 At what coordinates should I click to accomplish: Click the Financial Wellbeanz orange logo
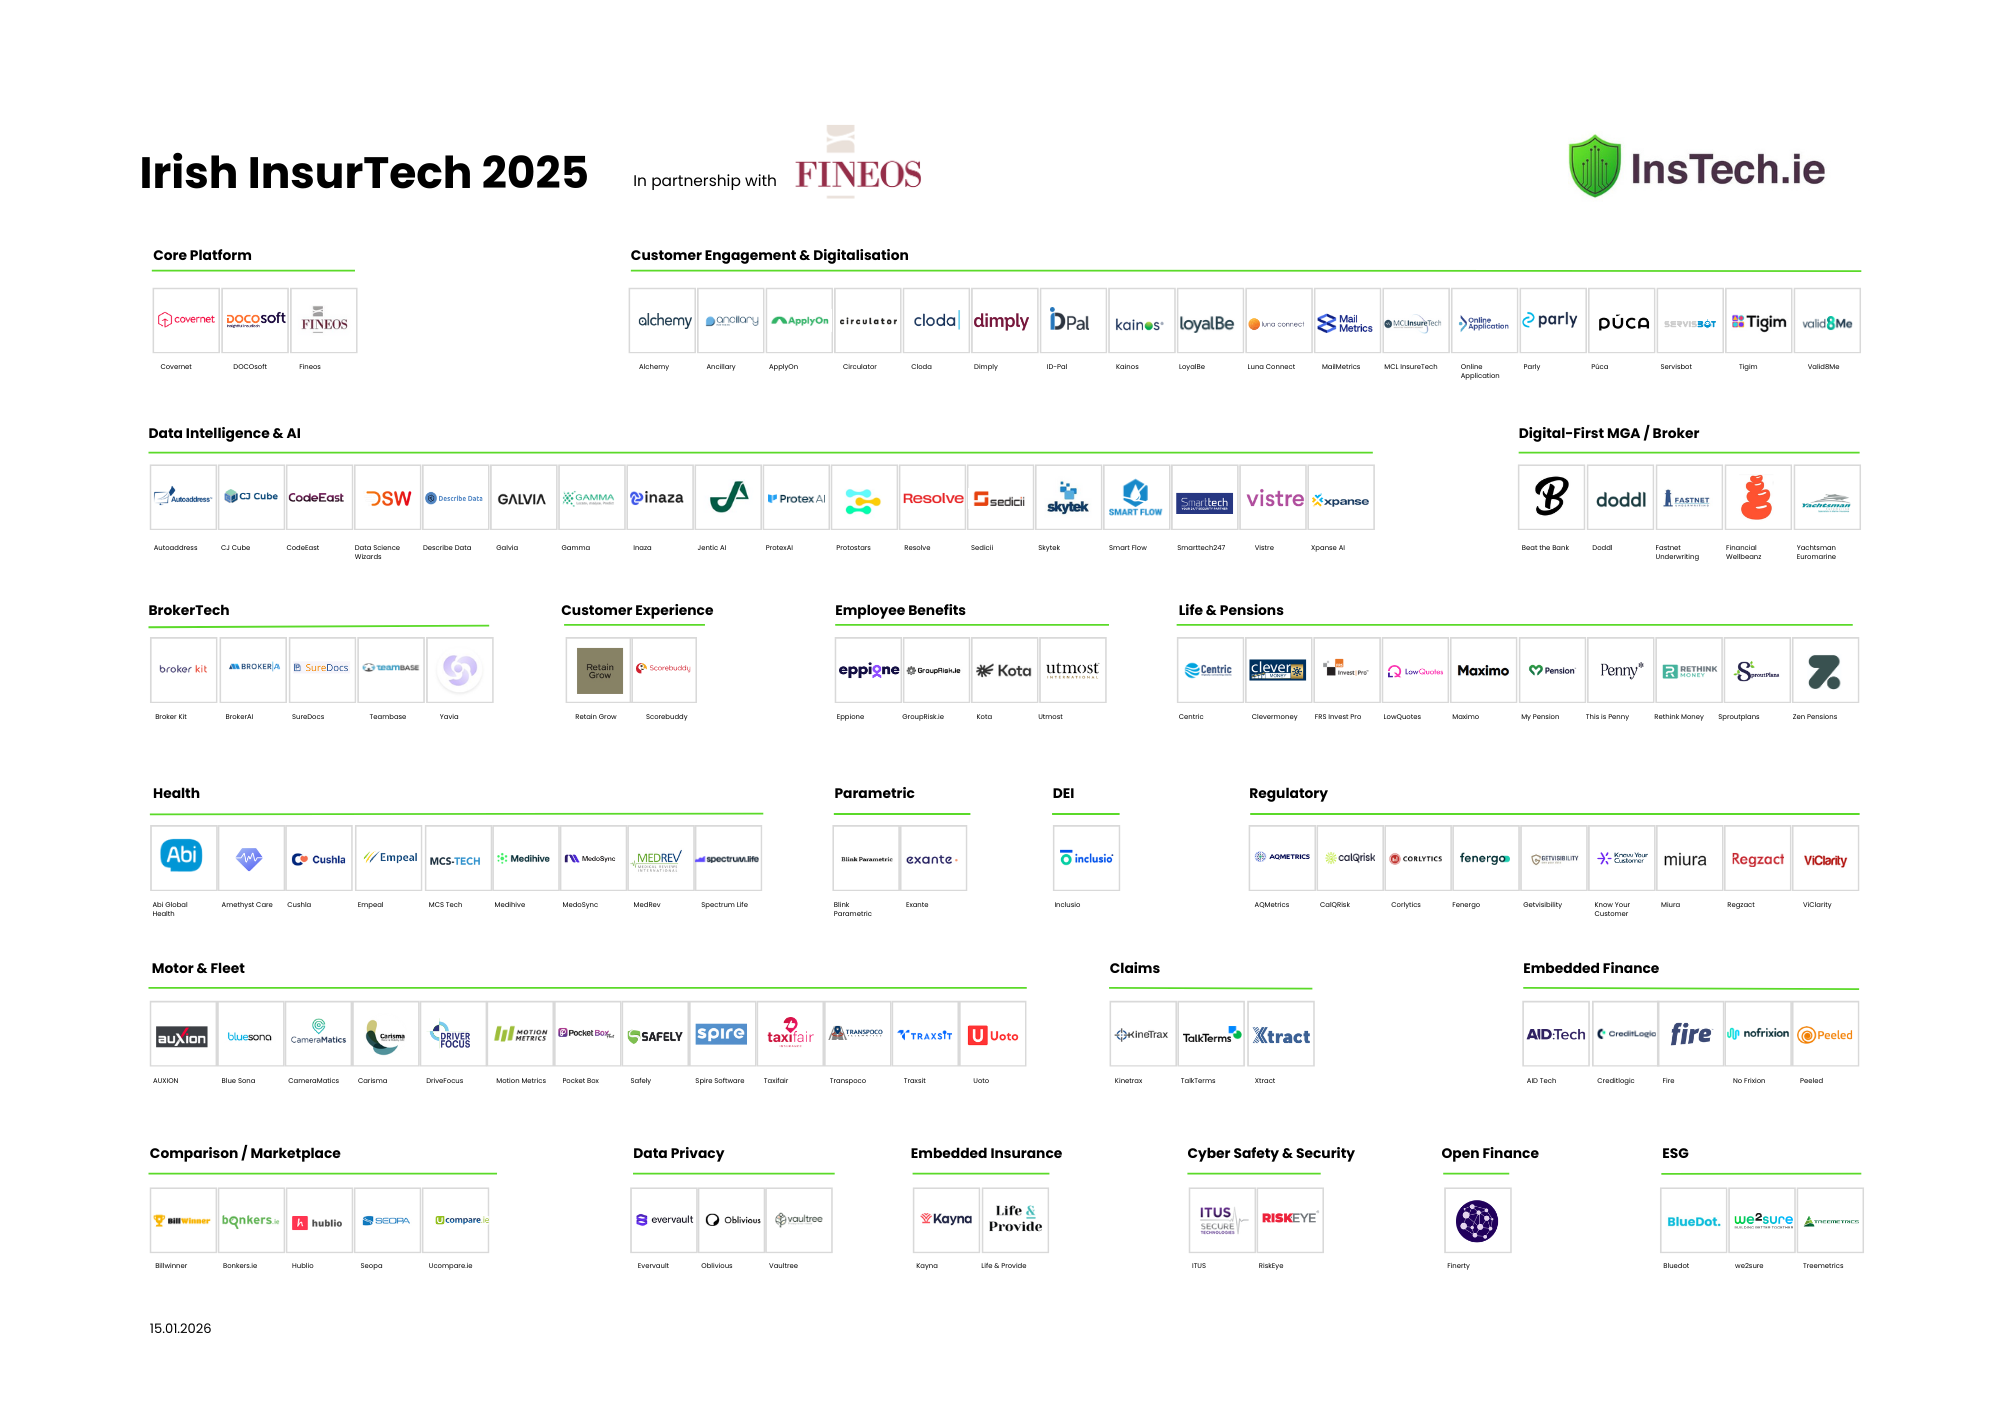[1756, 497]
